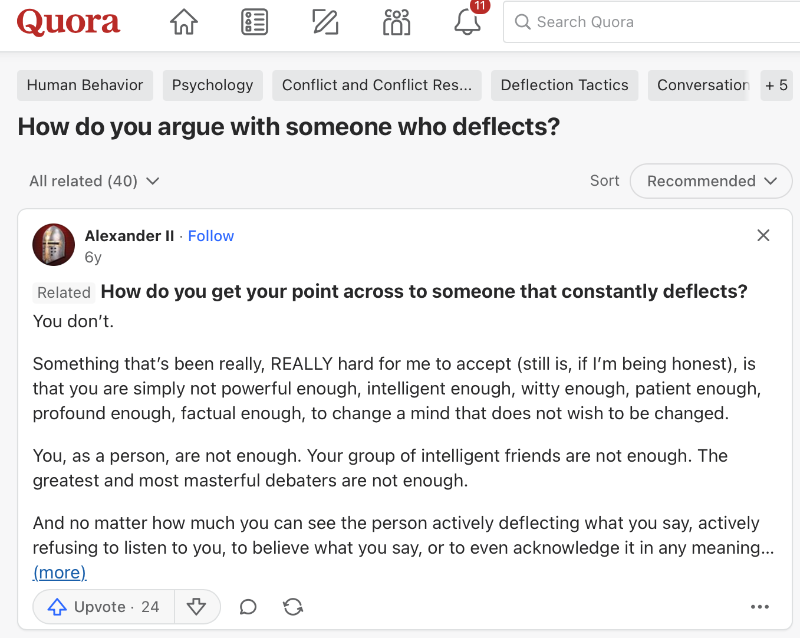Open the three-dot answer options menu

(x=760, y=607)
